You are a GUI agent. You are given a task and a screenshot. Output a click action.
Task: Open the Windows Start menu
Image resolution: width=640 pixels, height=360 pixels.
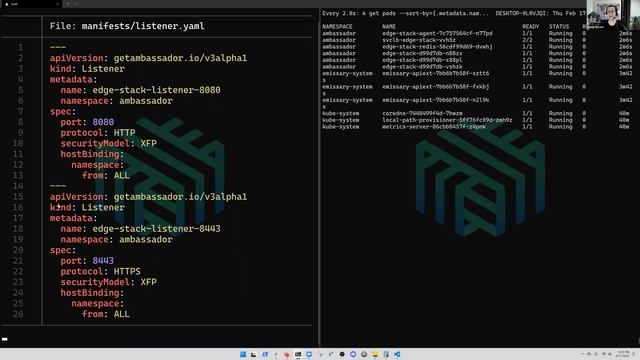pyautogui.click(x=243, y=354)
